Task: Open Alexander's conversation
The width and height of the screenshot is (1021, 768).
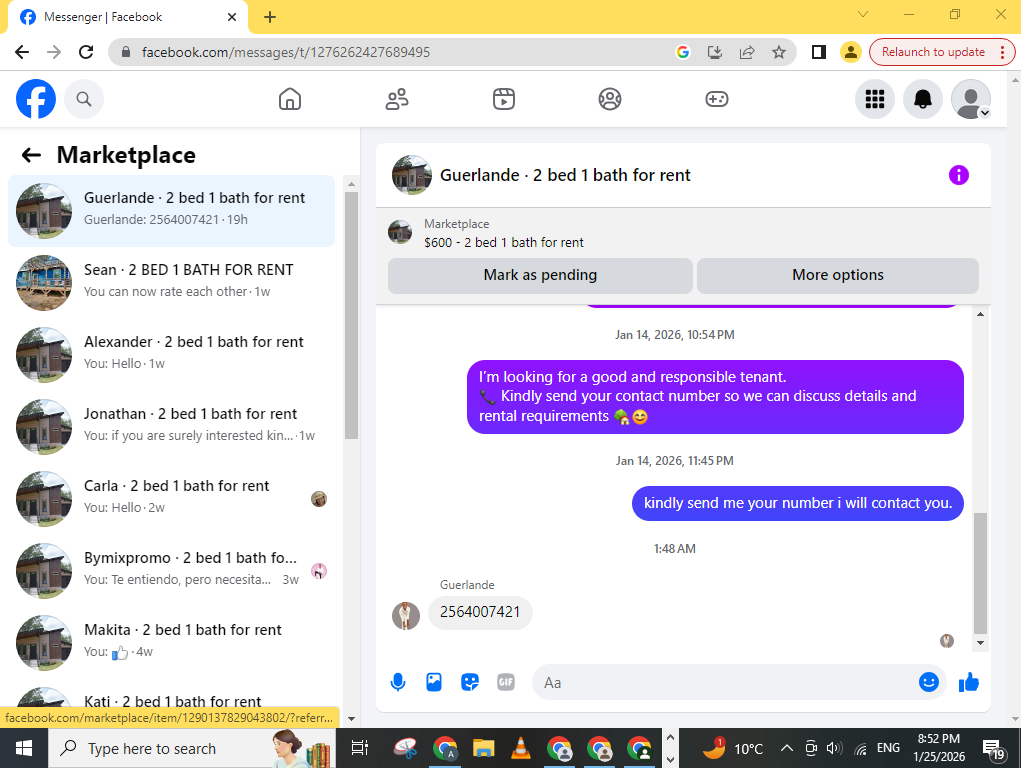Action: tap(171, 355)
